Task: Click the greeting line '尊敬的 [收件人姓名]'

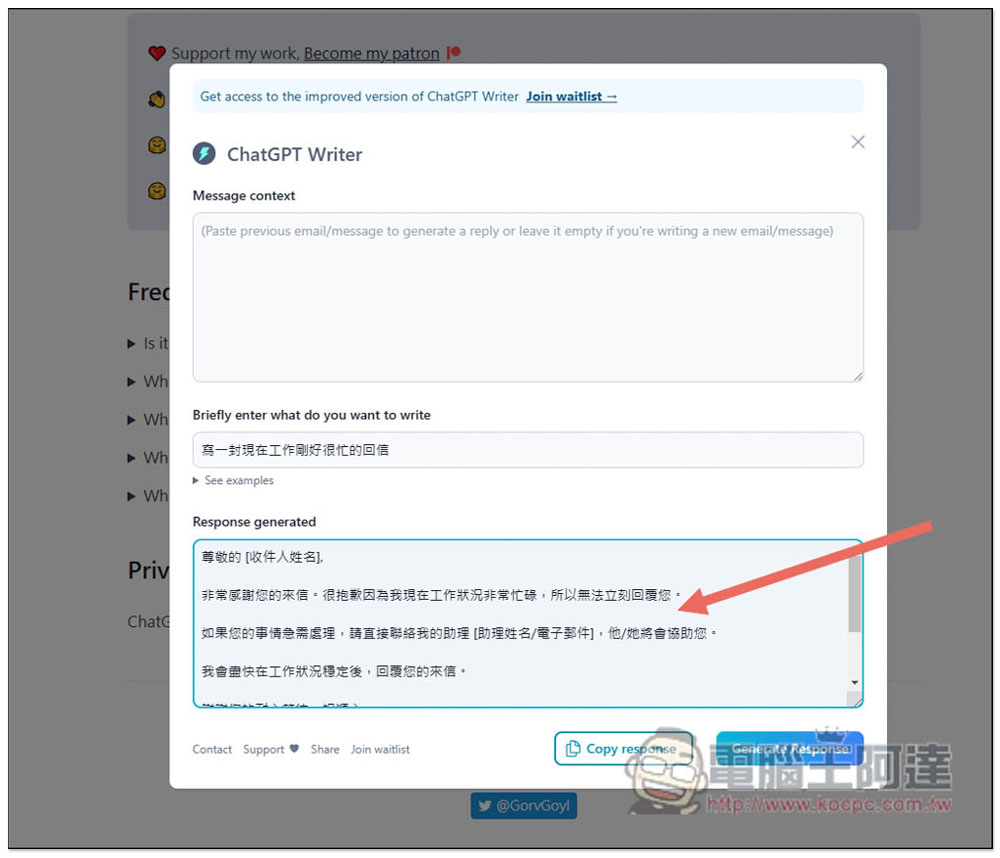Action: [x=262, y=557]
